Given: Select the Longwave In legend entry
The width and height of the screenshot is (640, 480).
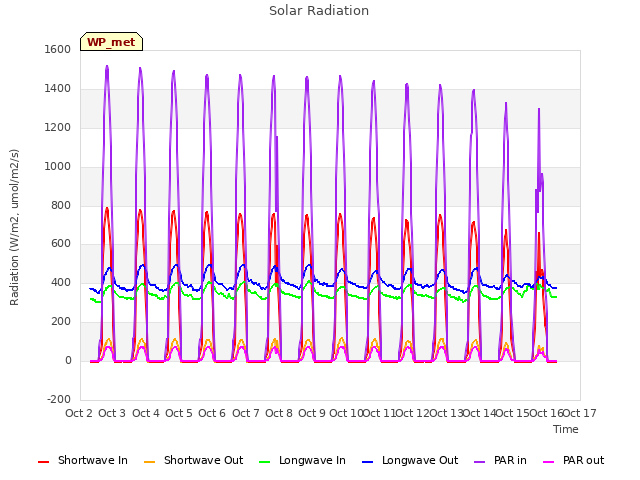Looking at the screenshot, I should (x=302, y=460).
